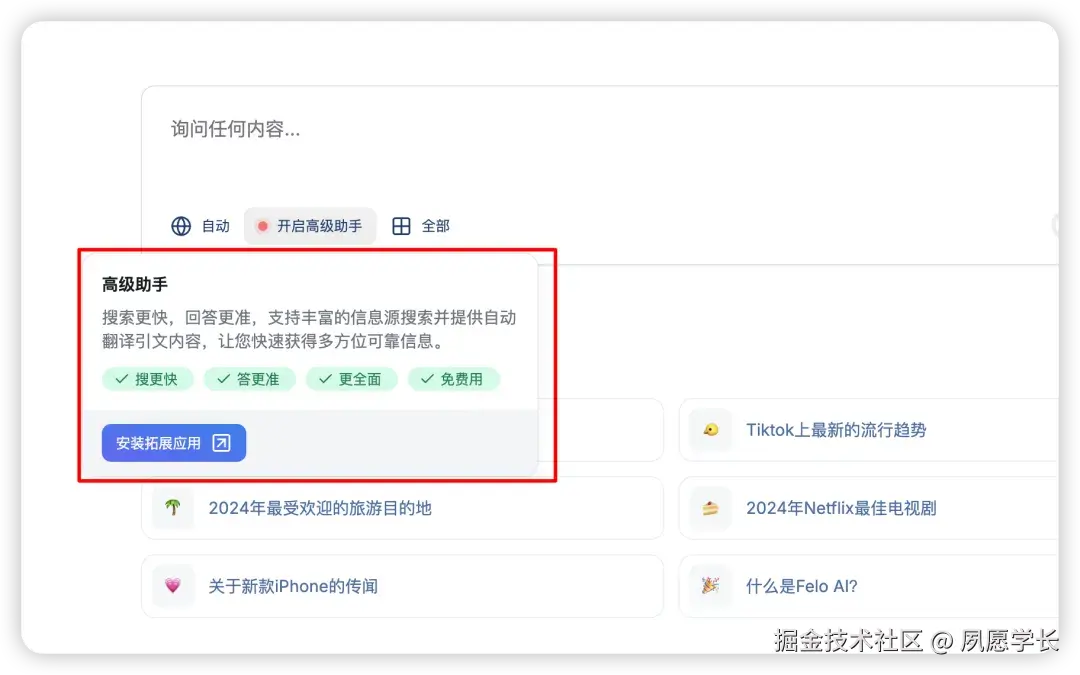Click the 询问任何内容 input field
Image resolution: width=1080 pixels, height=675 pixels.
[x=400, y=128]
